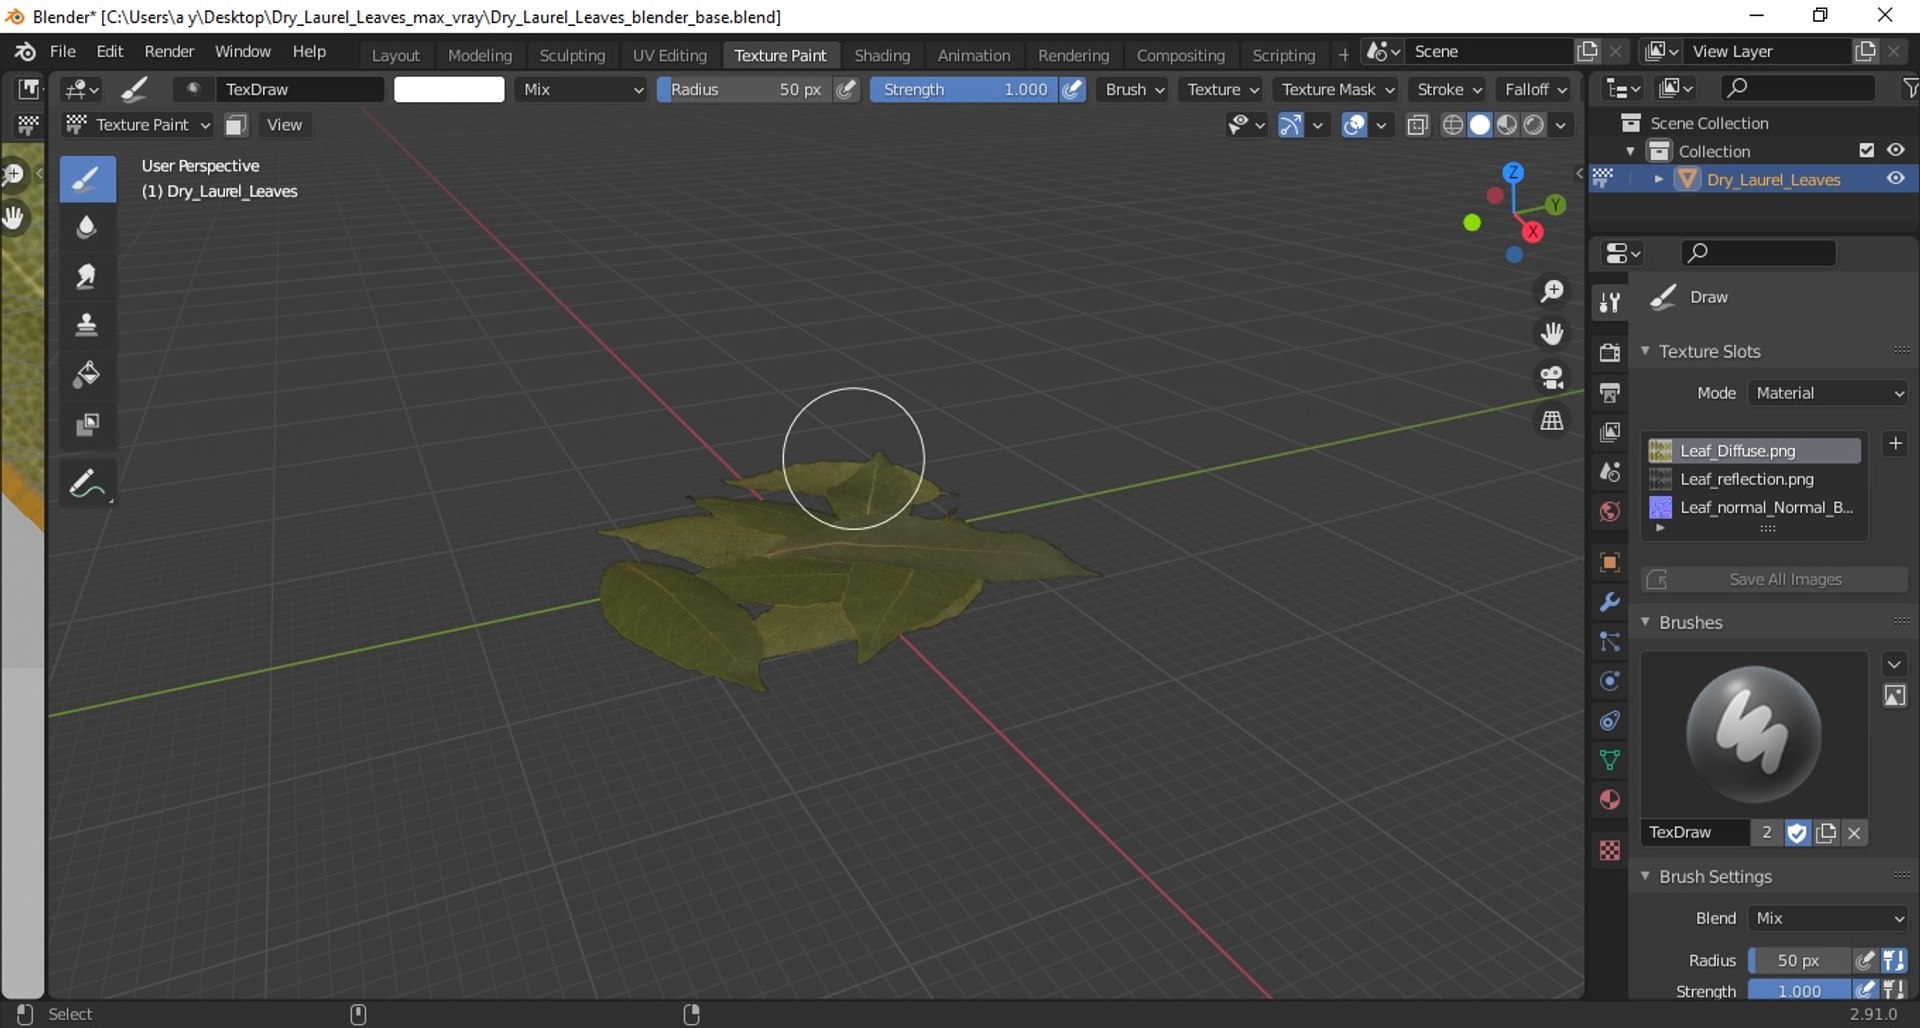Click the viewport pan hand icon
Image resolution: width=1920 pixels, height=1028 pixels.
coord(1552,334)
